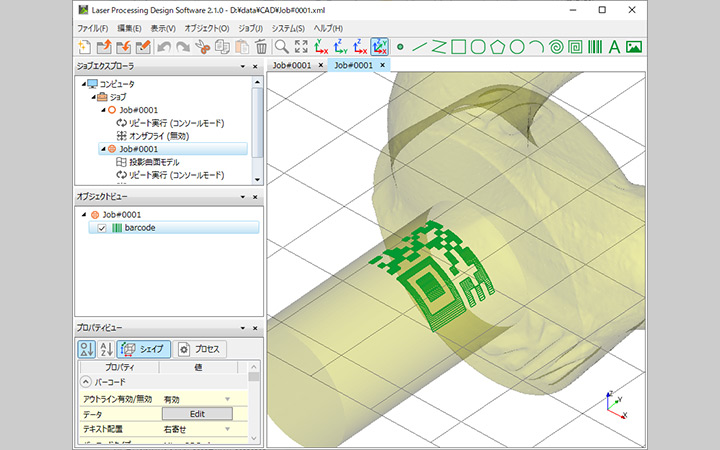Click the trash delete icon

[261, 46]
